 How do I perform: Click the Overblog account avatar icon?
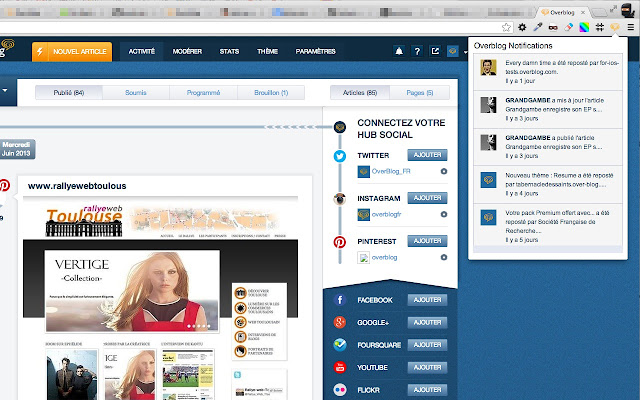(x=453, y=51)
